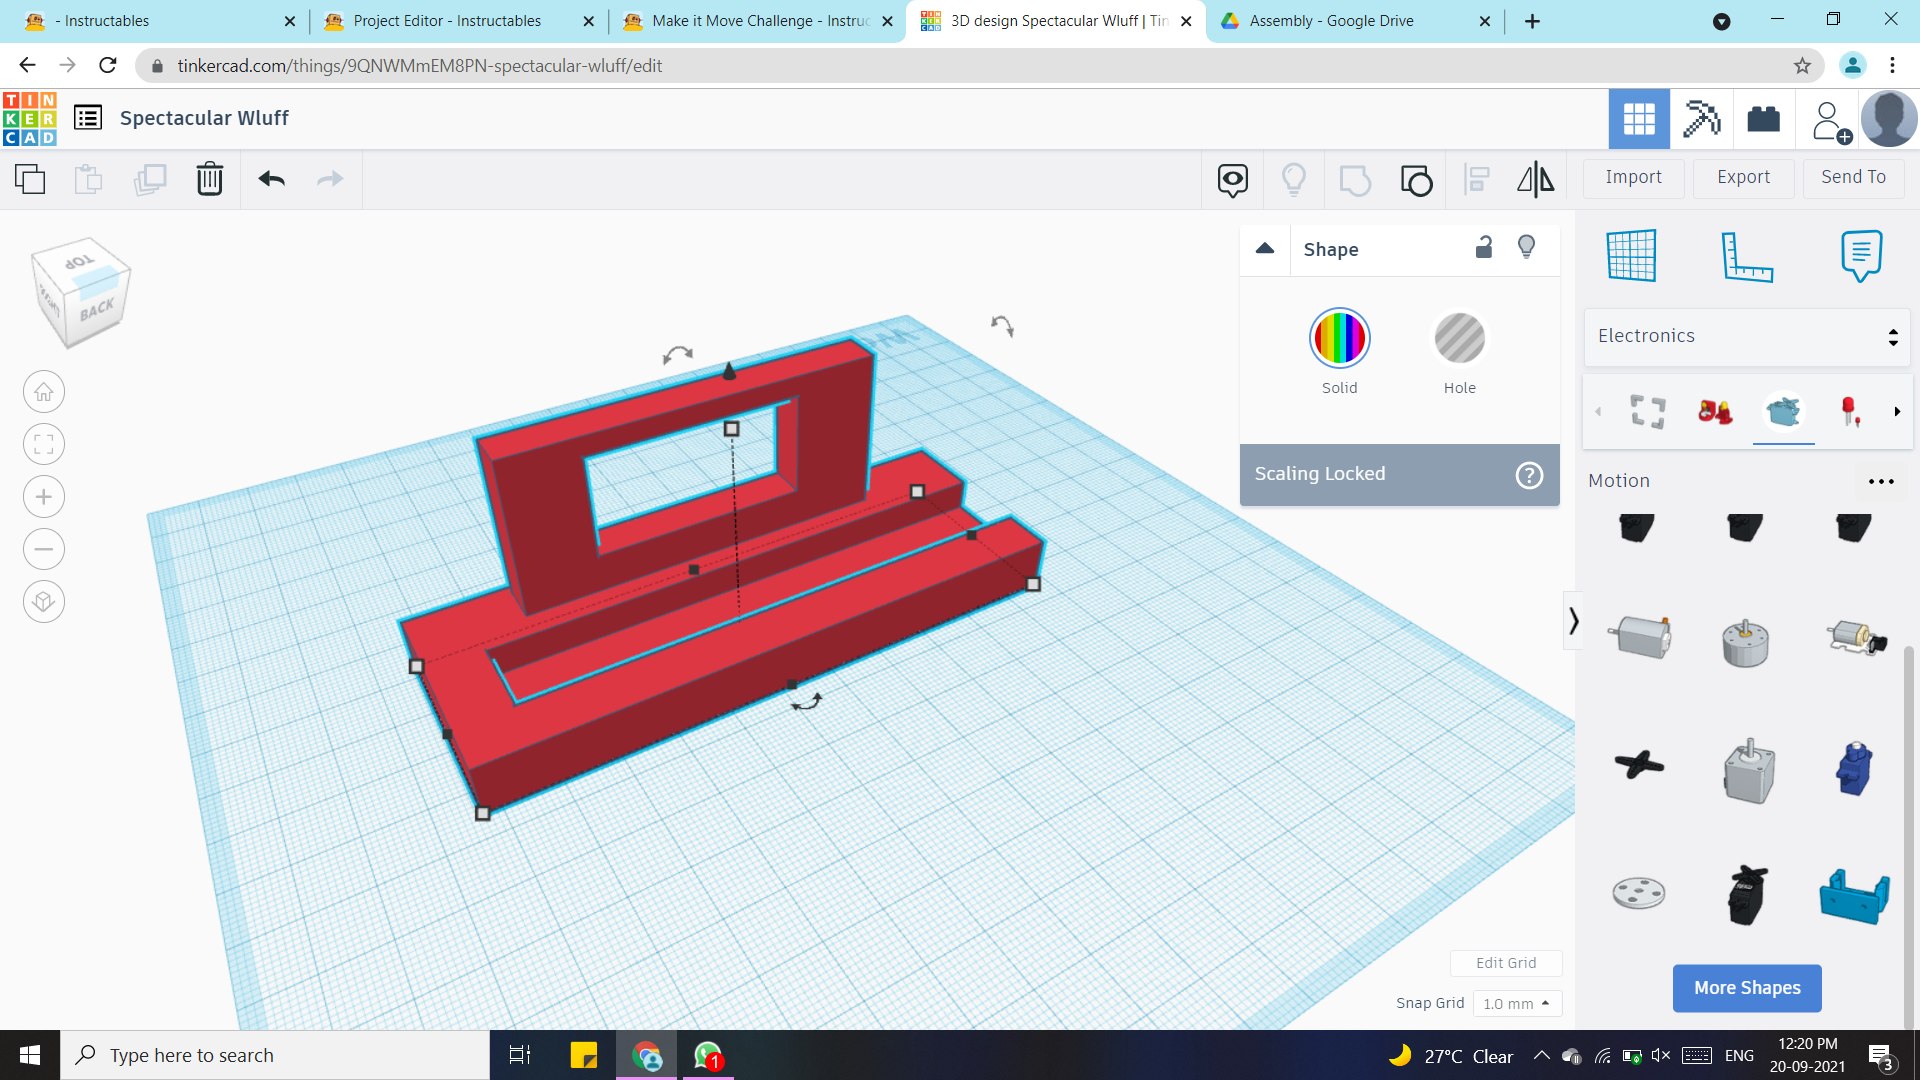This screenshot has width=1920, height=1080.
Task: Select the Workplane tool
Action: 1632,255
